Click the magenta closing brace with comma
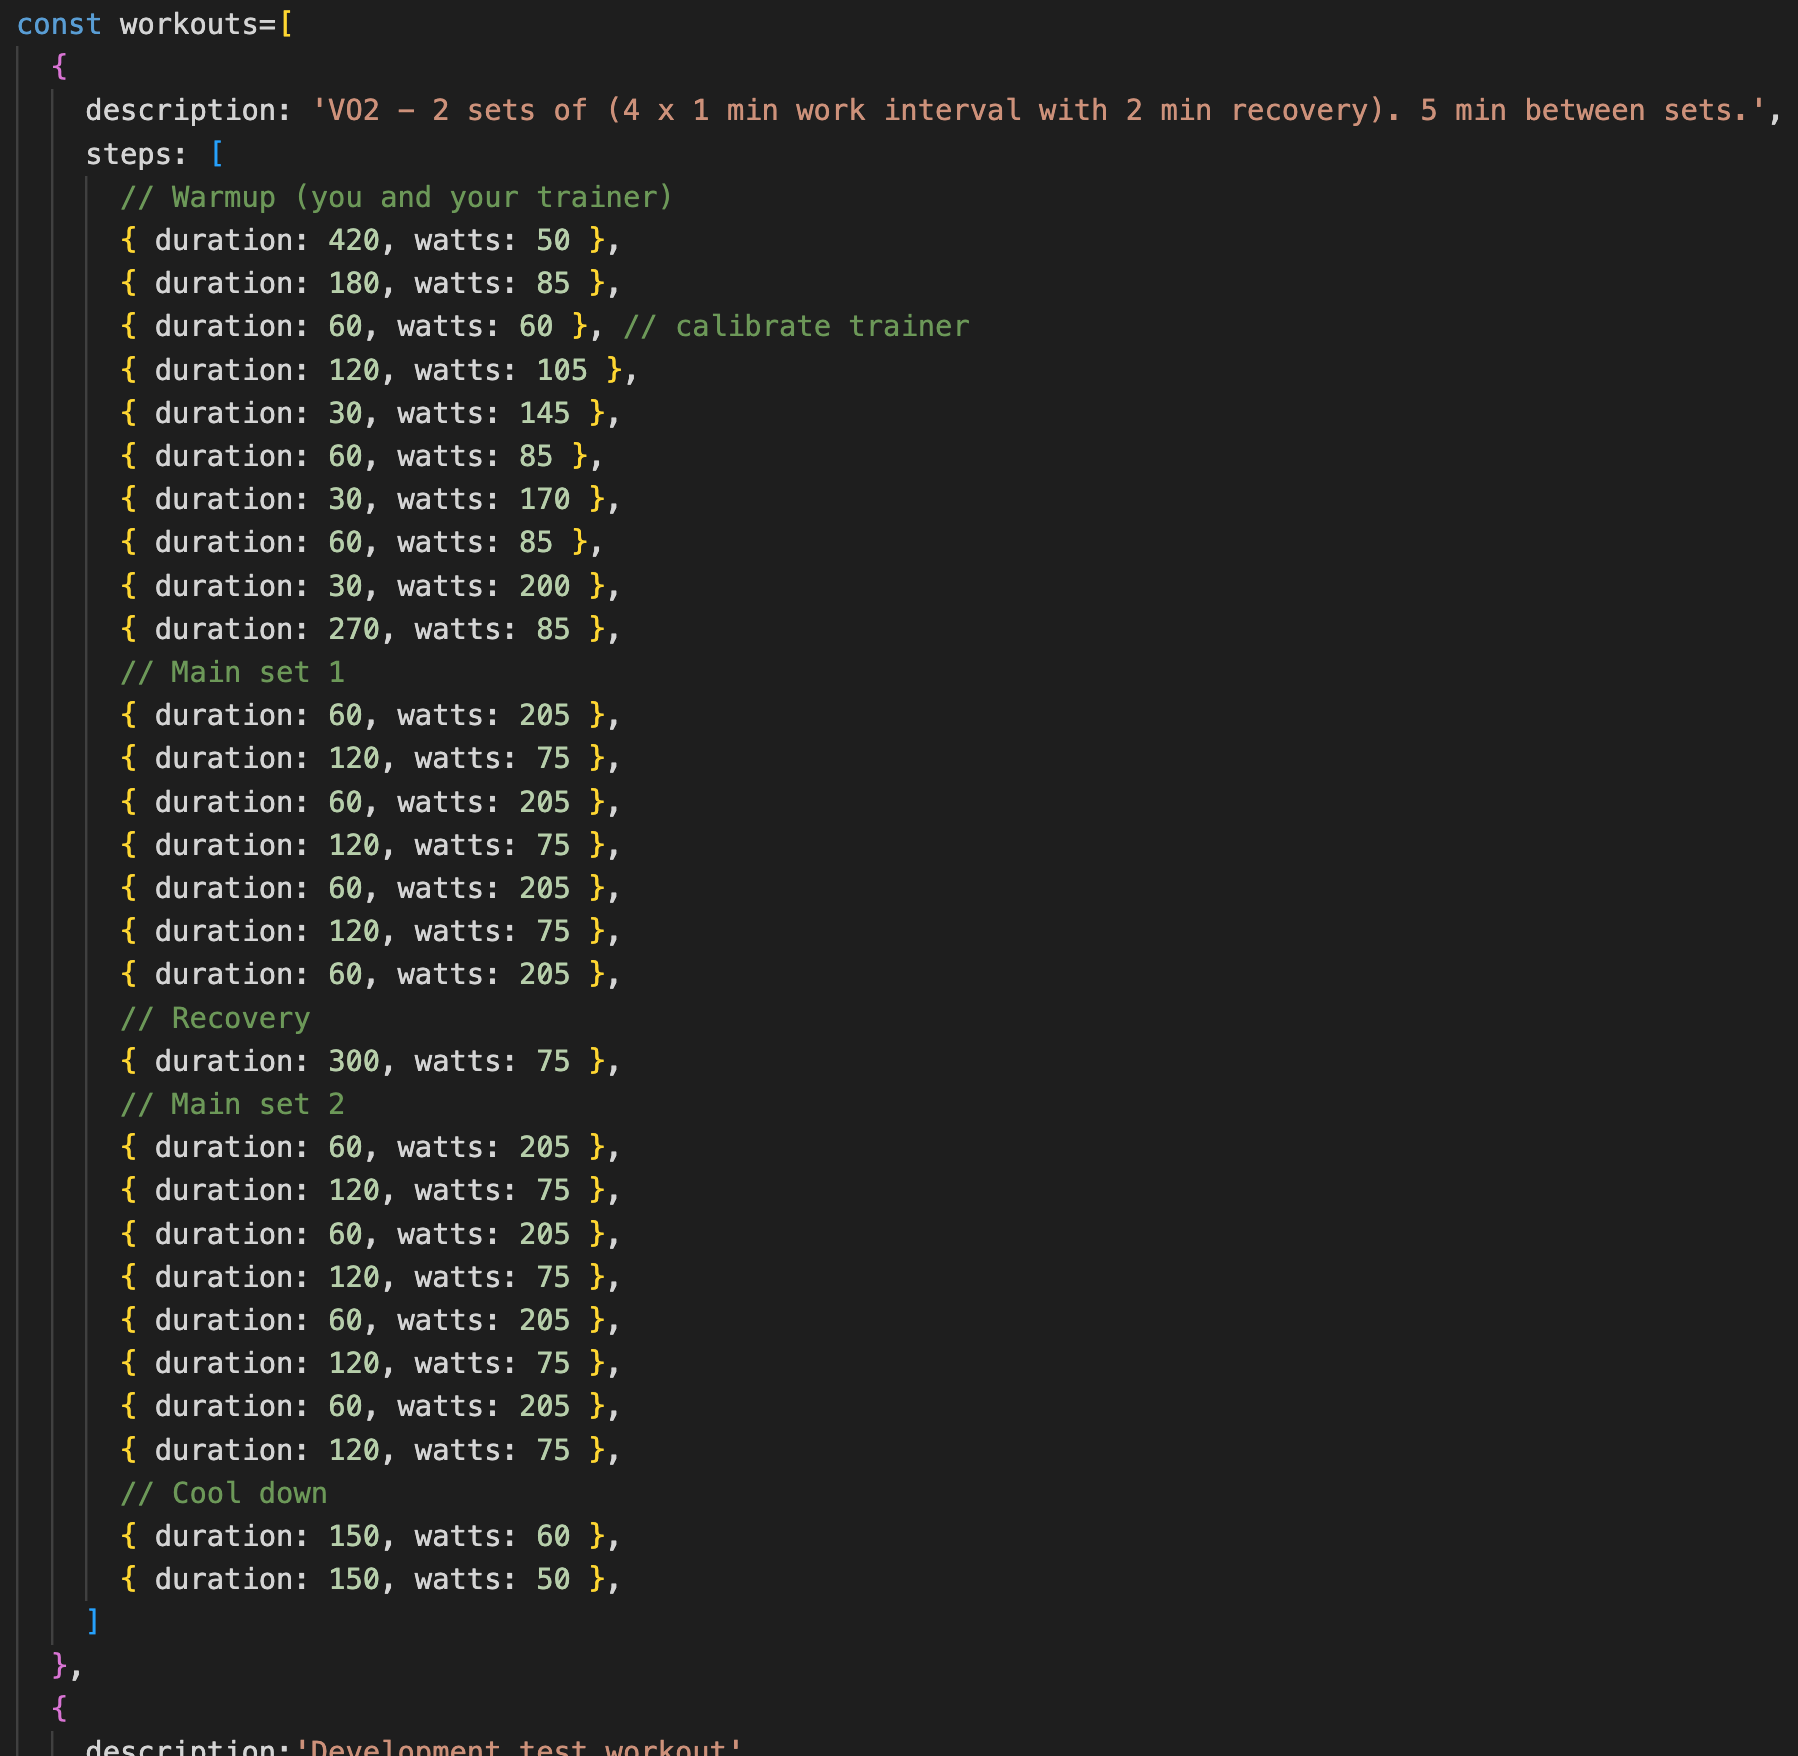This screenshot has width=1798, height=1756. 67,1665
